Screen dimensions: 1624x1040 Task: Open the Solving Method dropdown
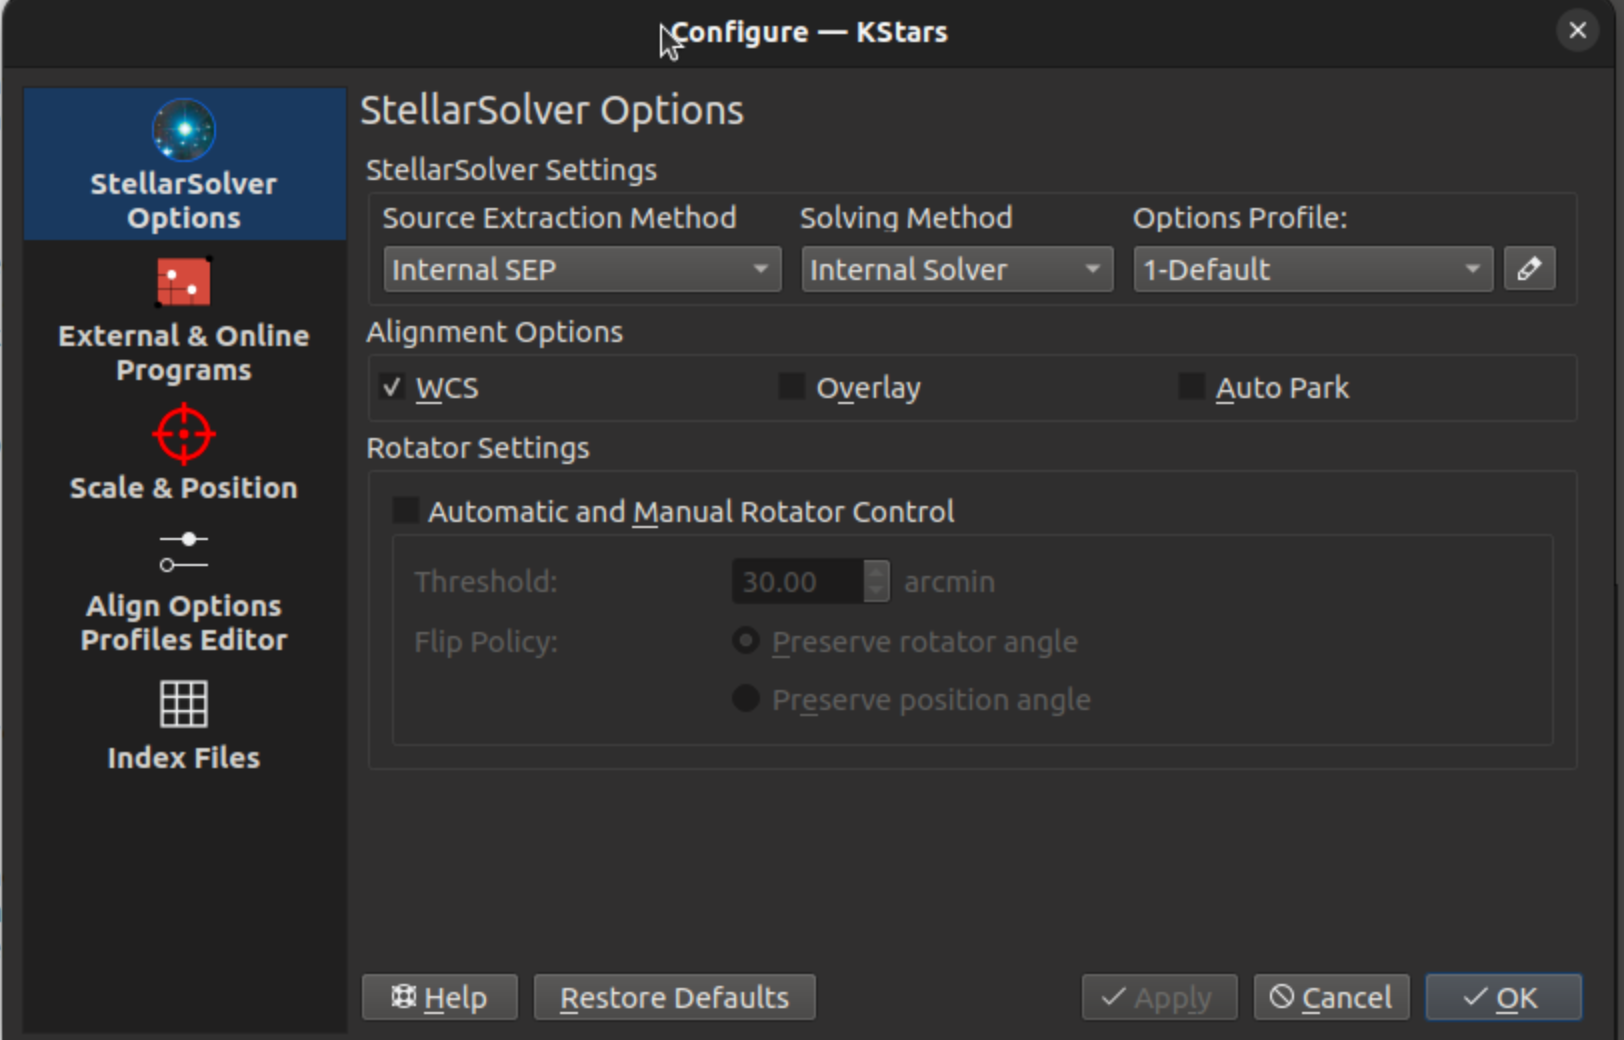click(956, 268)
